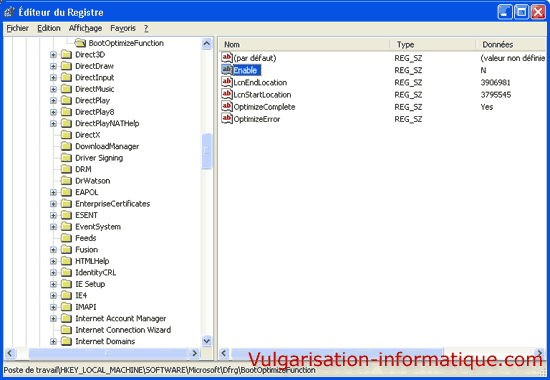Click the data value 3795545
Screen dimensions: 550x380
click(x=496, y=95)
